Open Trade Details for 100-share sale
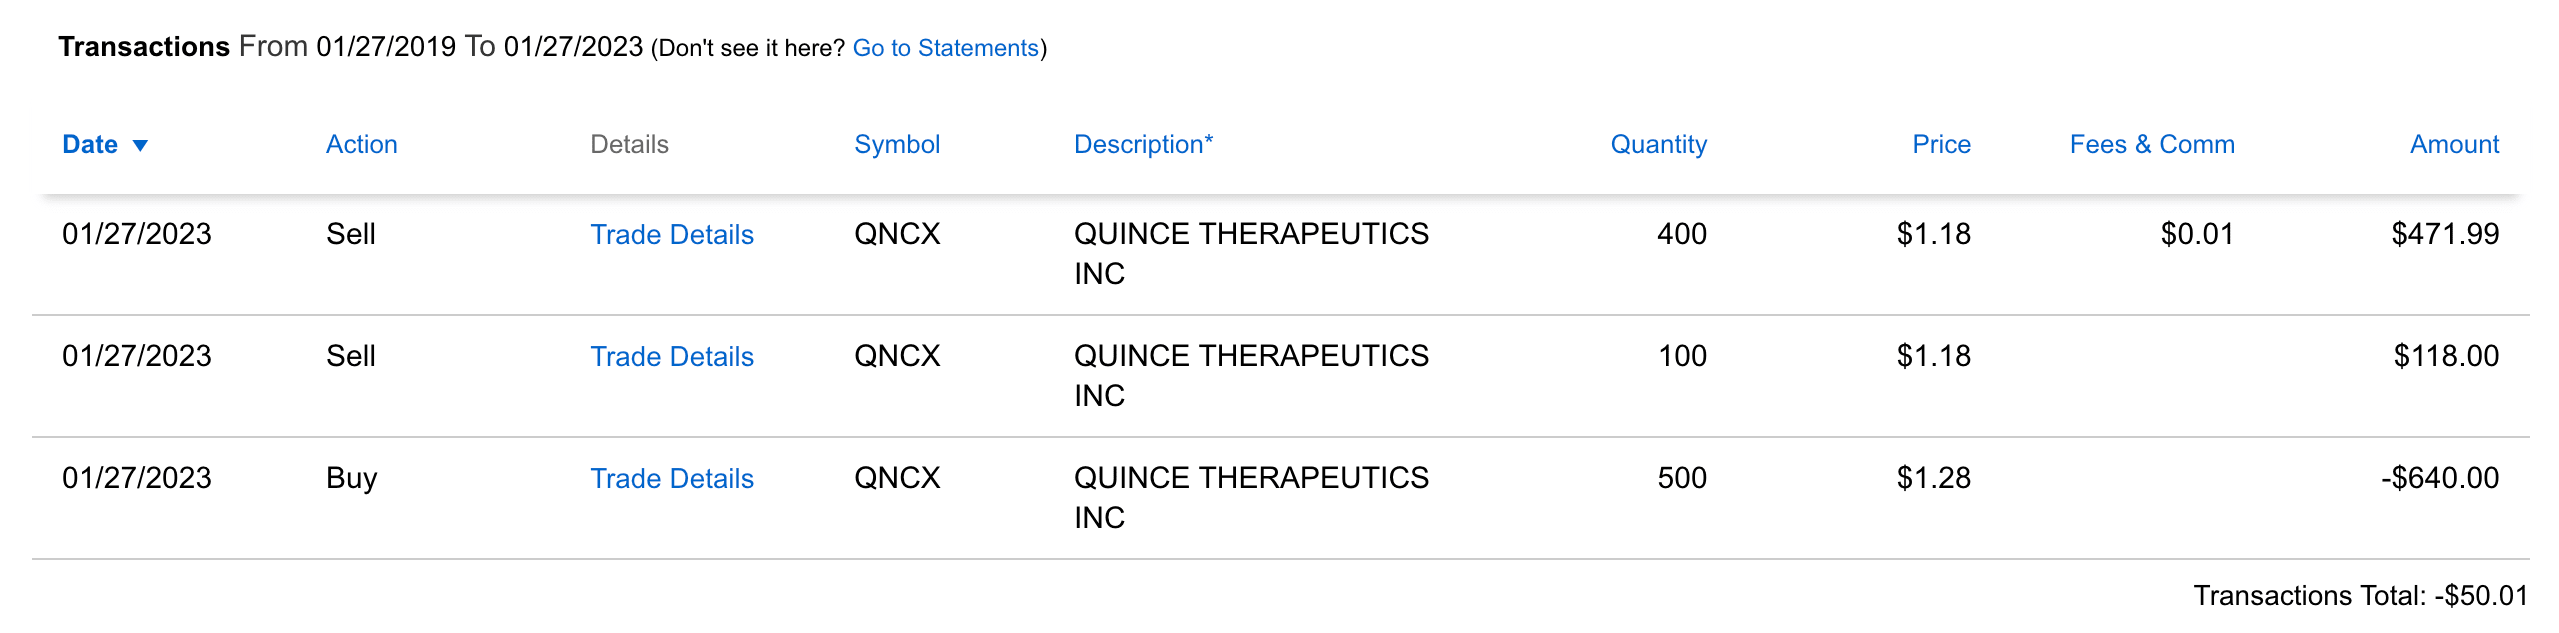Screen dimensions: 2559x633 [x=671, y=357]
